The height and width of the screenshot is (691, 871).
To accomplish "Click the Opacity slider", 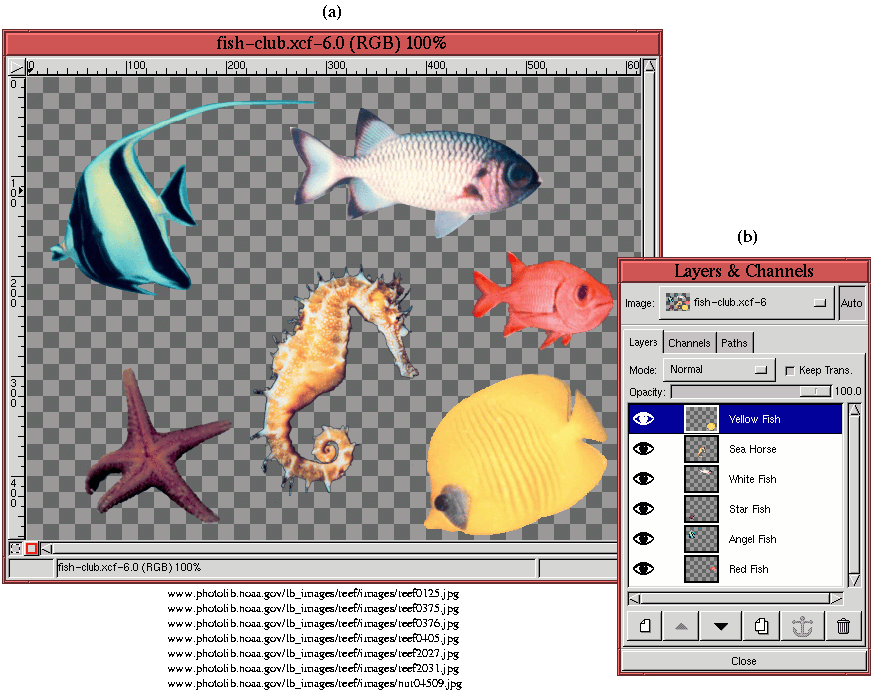I will pos(750,392).
